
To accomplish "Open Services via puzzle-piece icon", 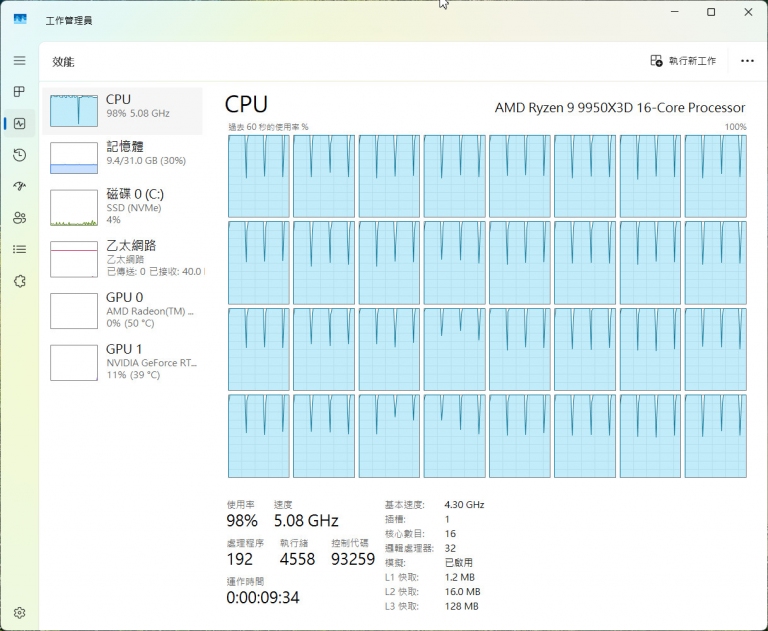I will (19, 281).
